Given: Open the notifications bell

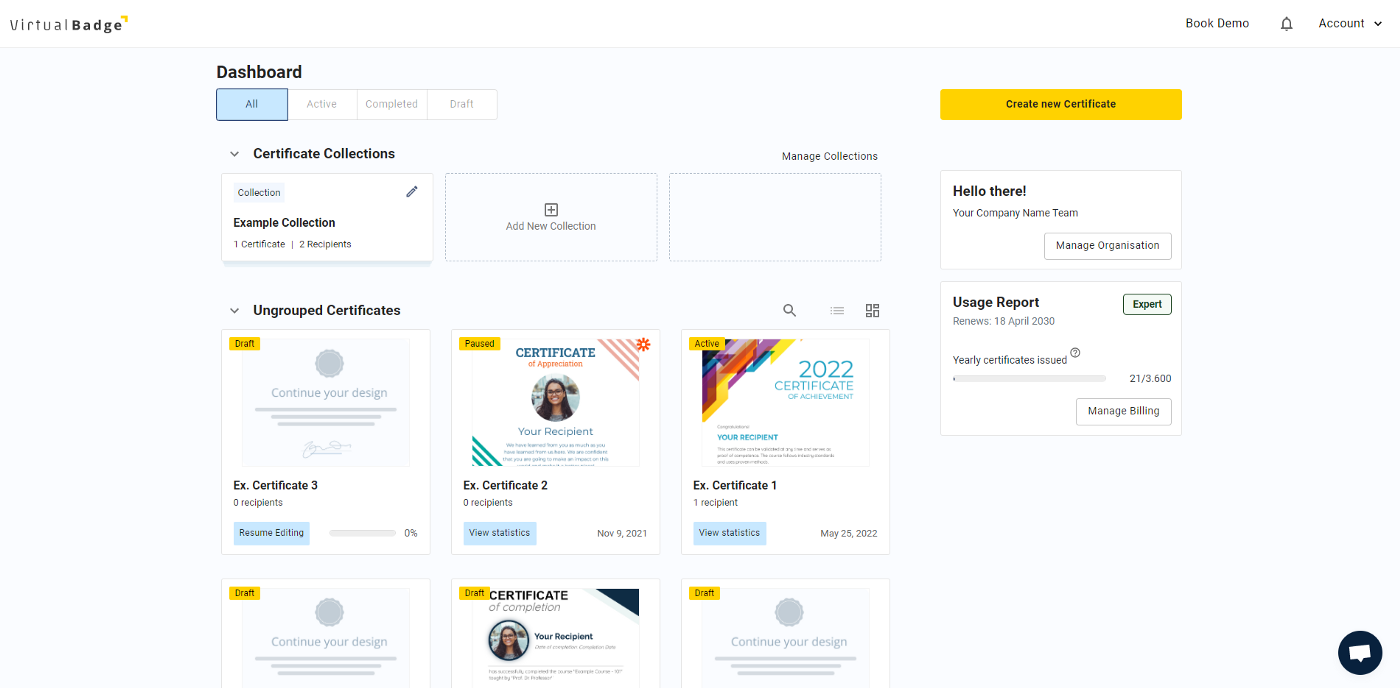Looking at the screenshot, I should [x=1286, y=22].
